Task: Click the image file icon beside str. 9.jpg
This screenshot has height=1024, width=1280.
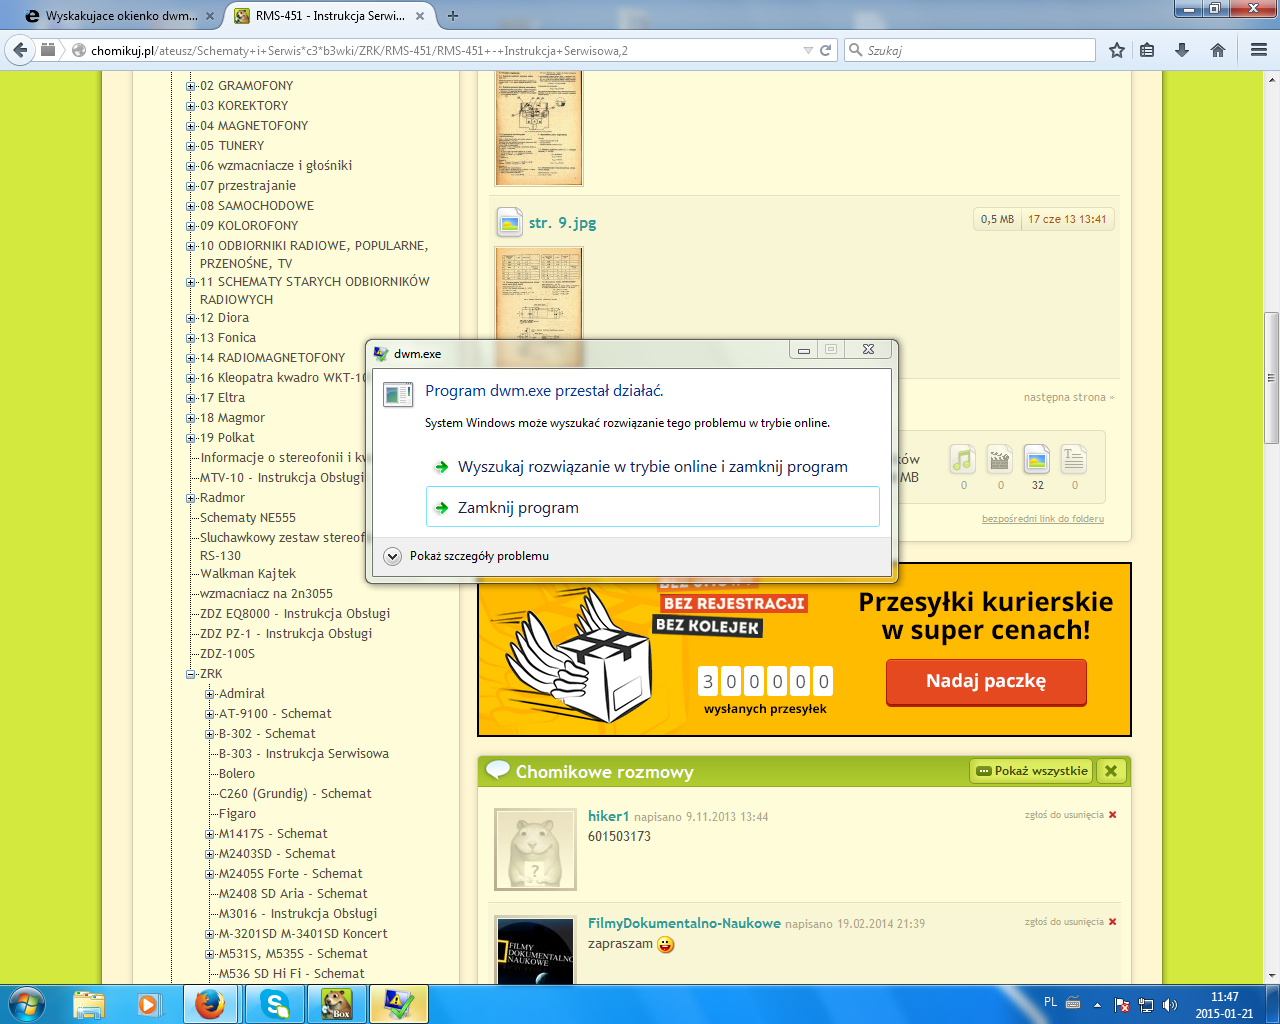Action: (x=510, y=222)
